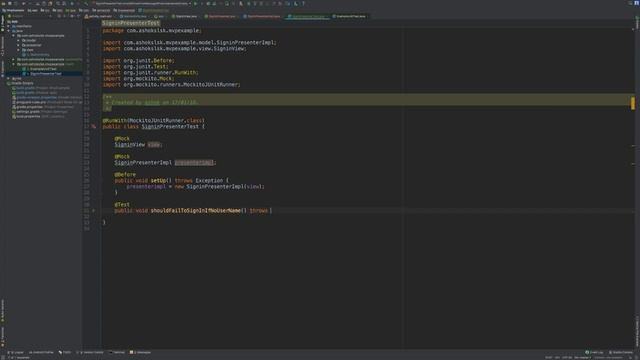Switch to SigninPresenterImpl.java editor tab
640x360 pixels.
click(x=262, y=16)
